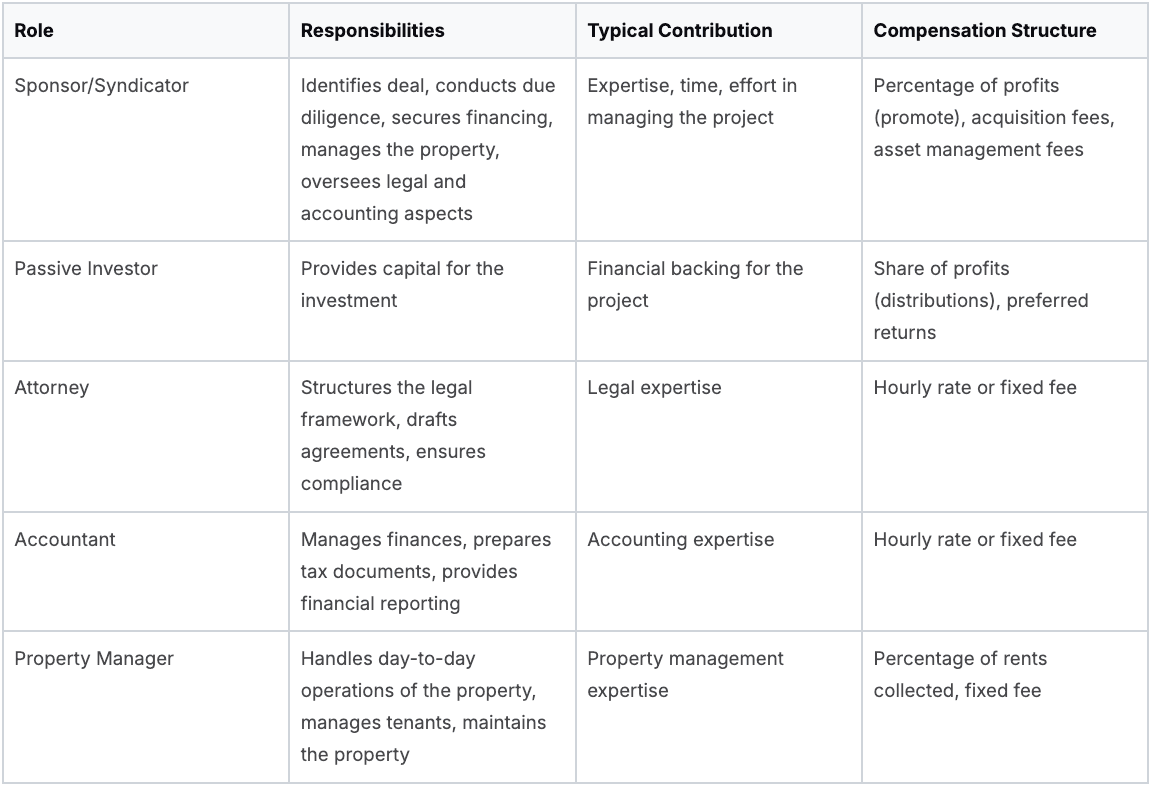Click the 'Property management expertise' cell
The width and height of the screenshot is (1152, 786).
click(x=685, y=675)
